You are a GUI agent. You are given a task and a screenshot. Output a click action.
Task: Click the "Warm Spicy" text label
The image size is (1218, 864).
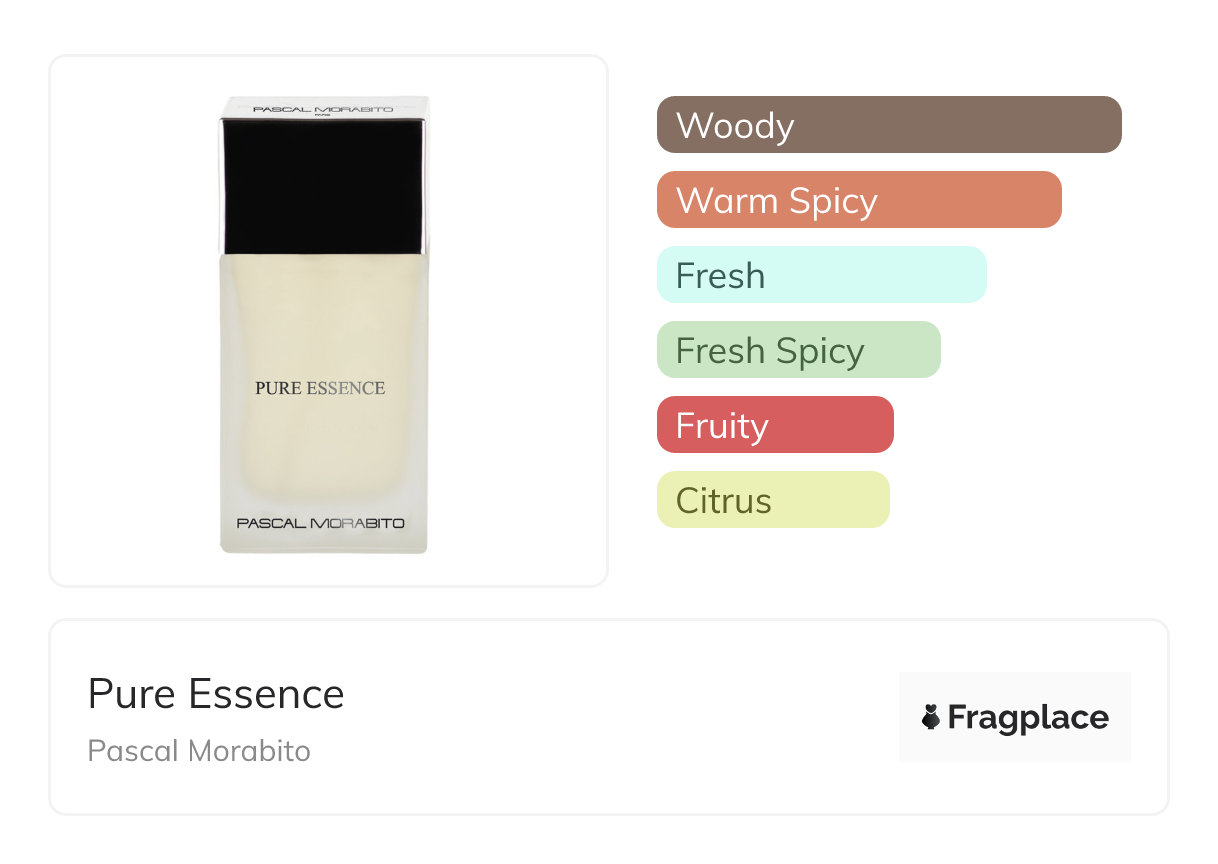(x=777, y=201)
